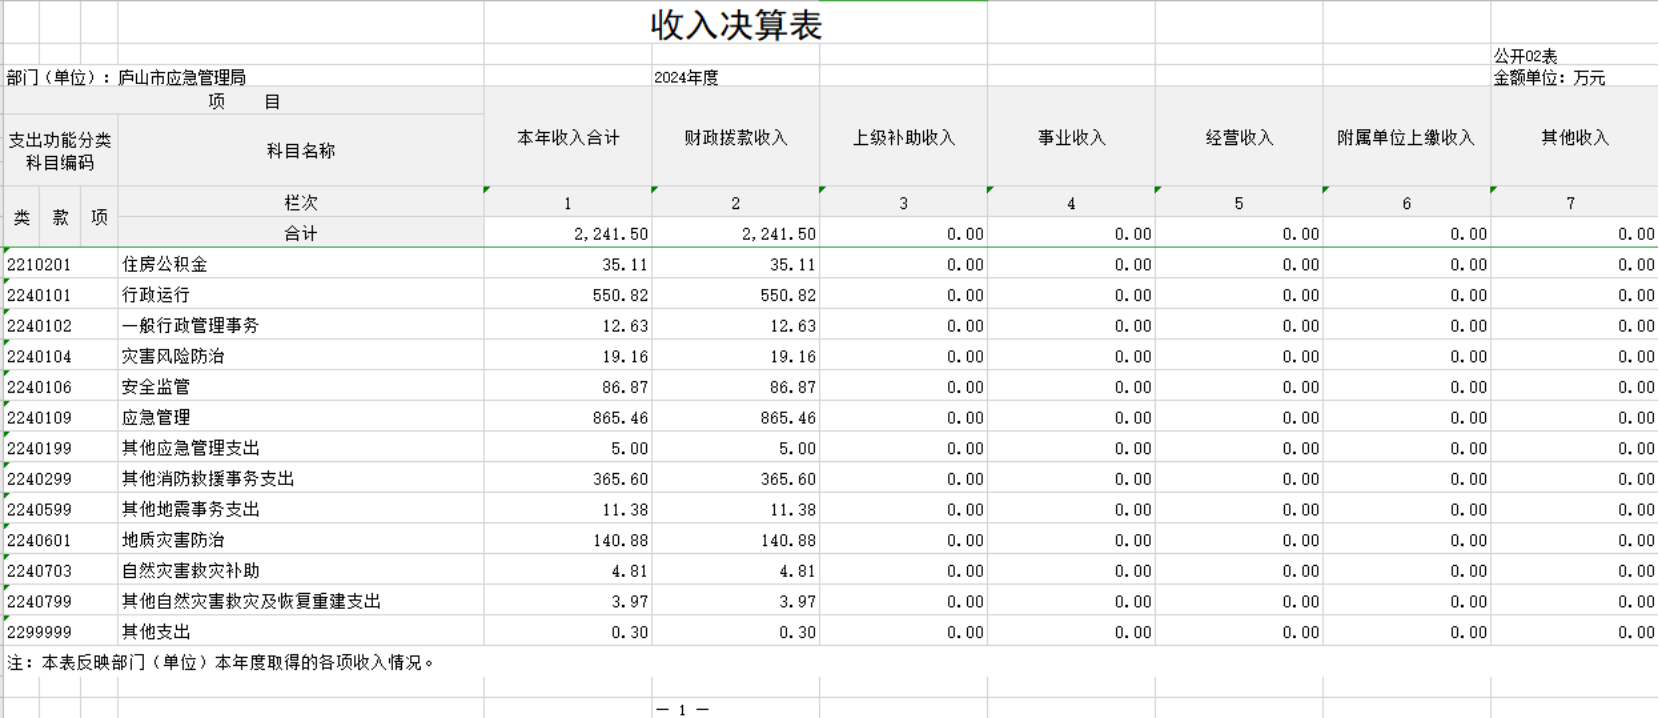The height and width of the screenshot is (718, 1659).
Task: Click the 地质灾害防治 row's 财政拨款收入 value
Action: coord(788,540)
